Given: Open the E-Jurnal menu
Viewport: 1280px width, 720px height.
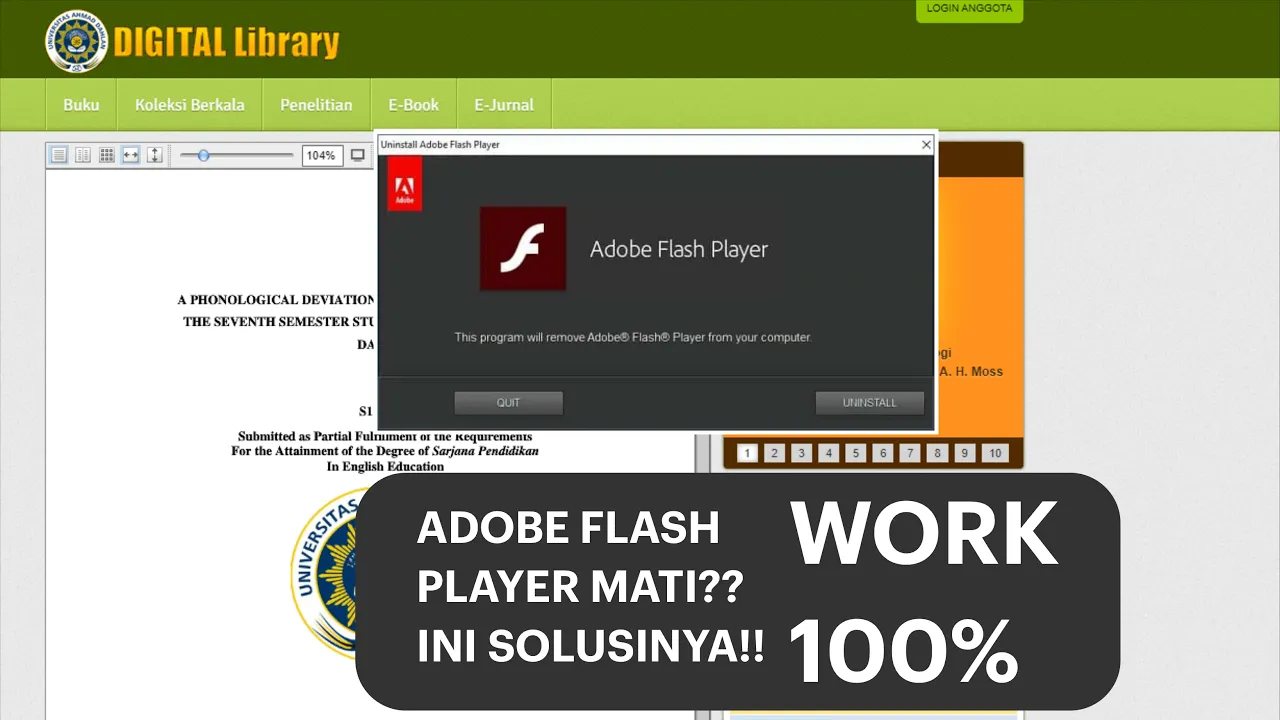Looking at the screenshot, I should [504, 105].
